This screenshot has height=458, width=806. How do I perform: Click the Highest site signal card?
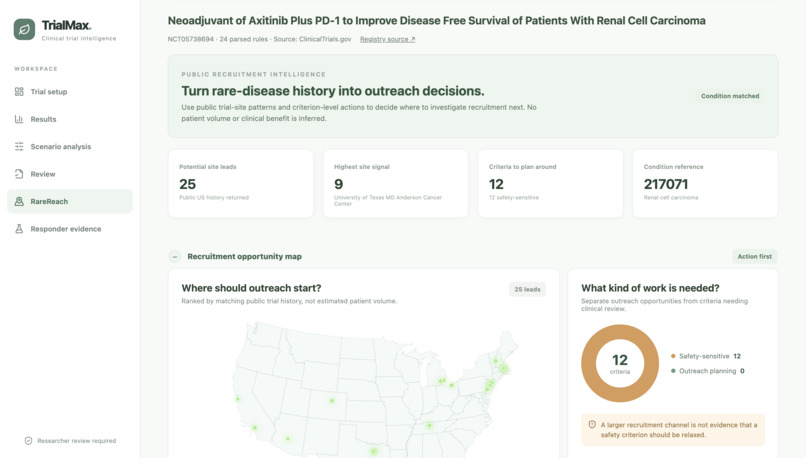click(x=396, y=184)
